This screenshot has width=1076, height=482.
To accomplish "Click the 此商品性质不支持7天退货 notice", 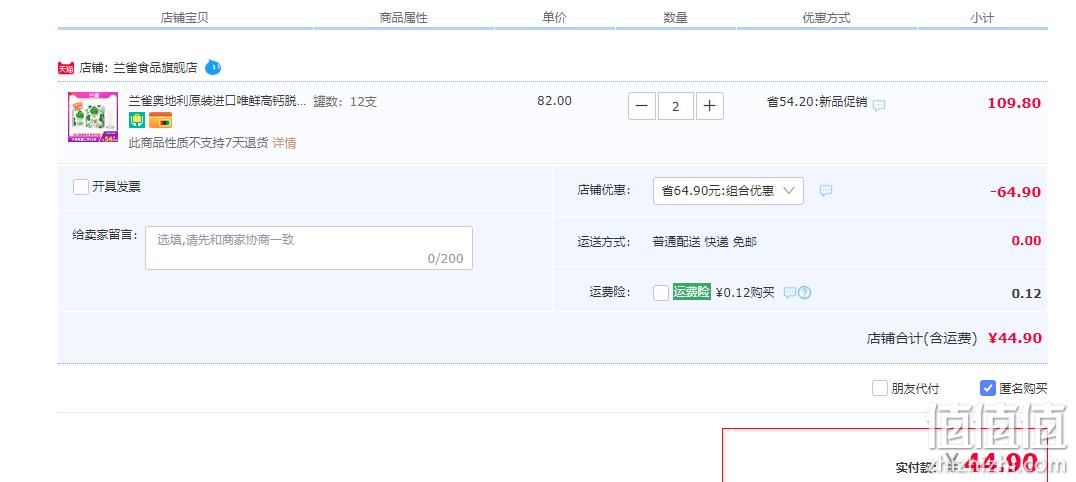I will pos(198,144).
